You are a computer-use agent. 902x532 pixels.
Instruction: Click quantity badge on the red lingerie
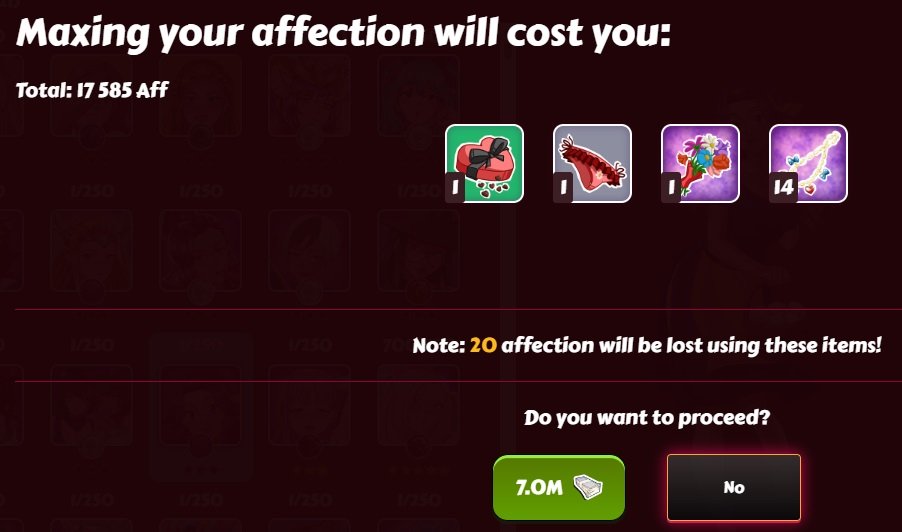(x=563, y=187)
